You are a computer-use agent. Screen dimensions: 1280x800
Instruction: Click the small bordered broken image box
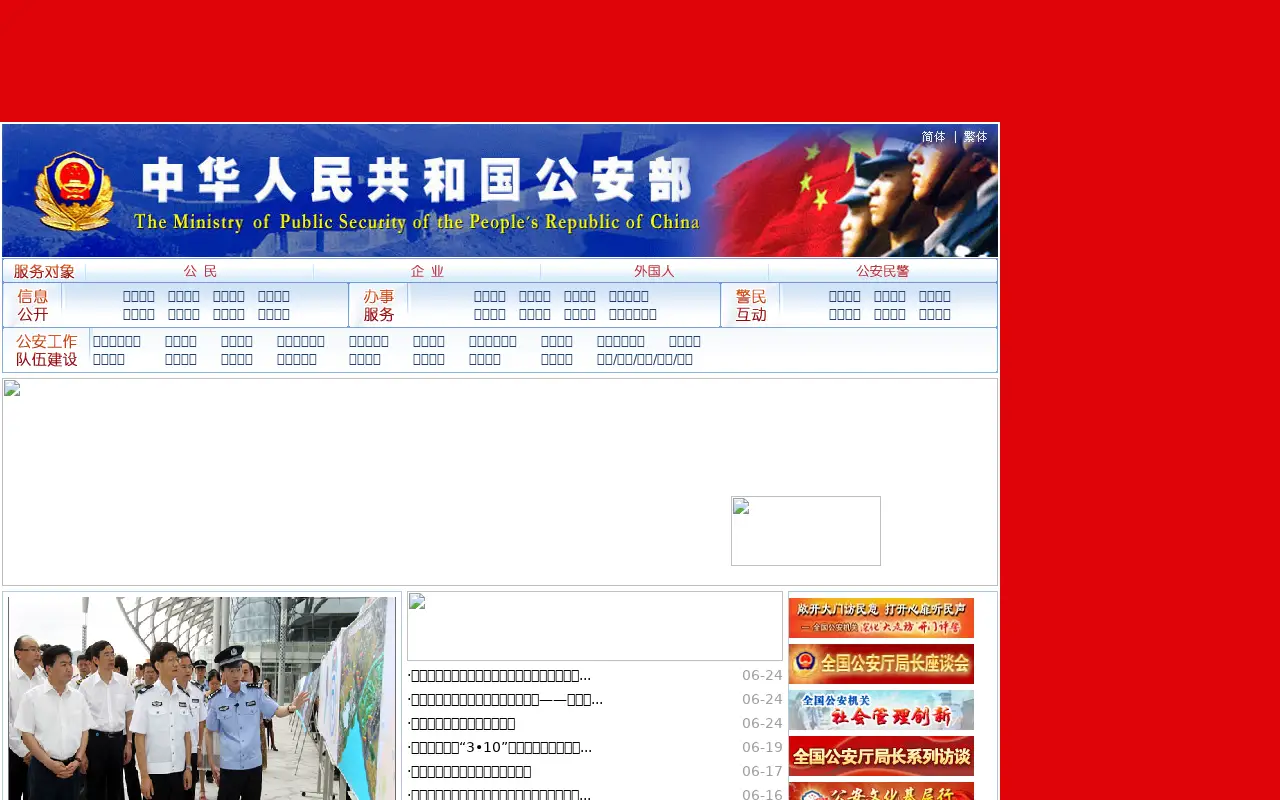(806, 531)
